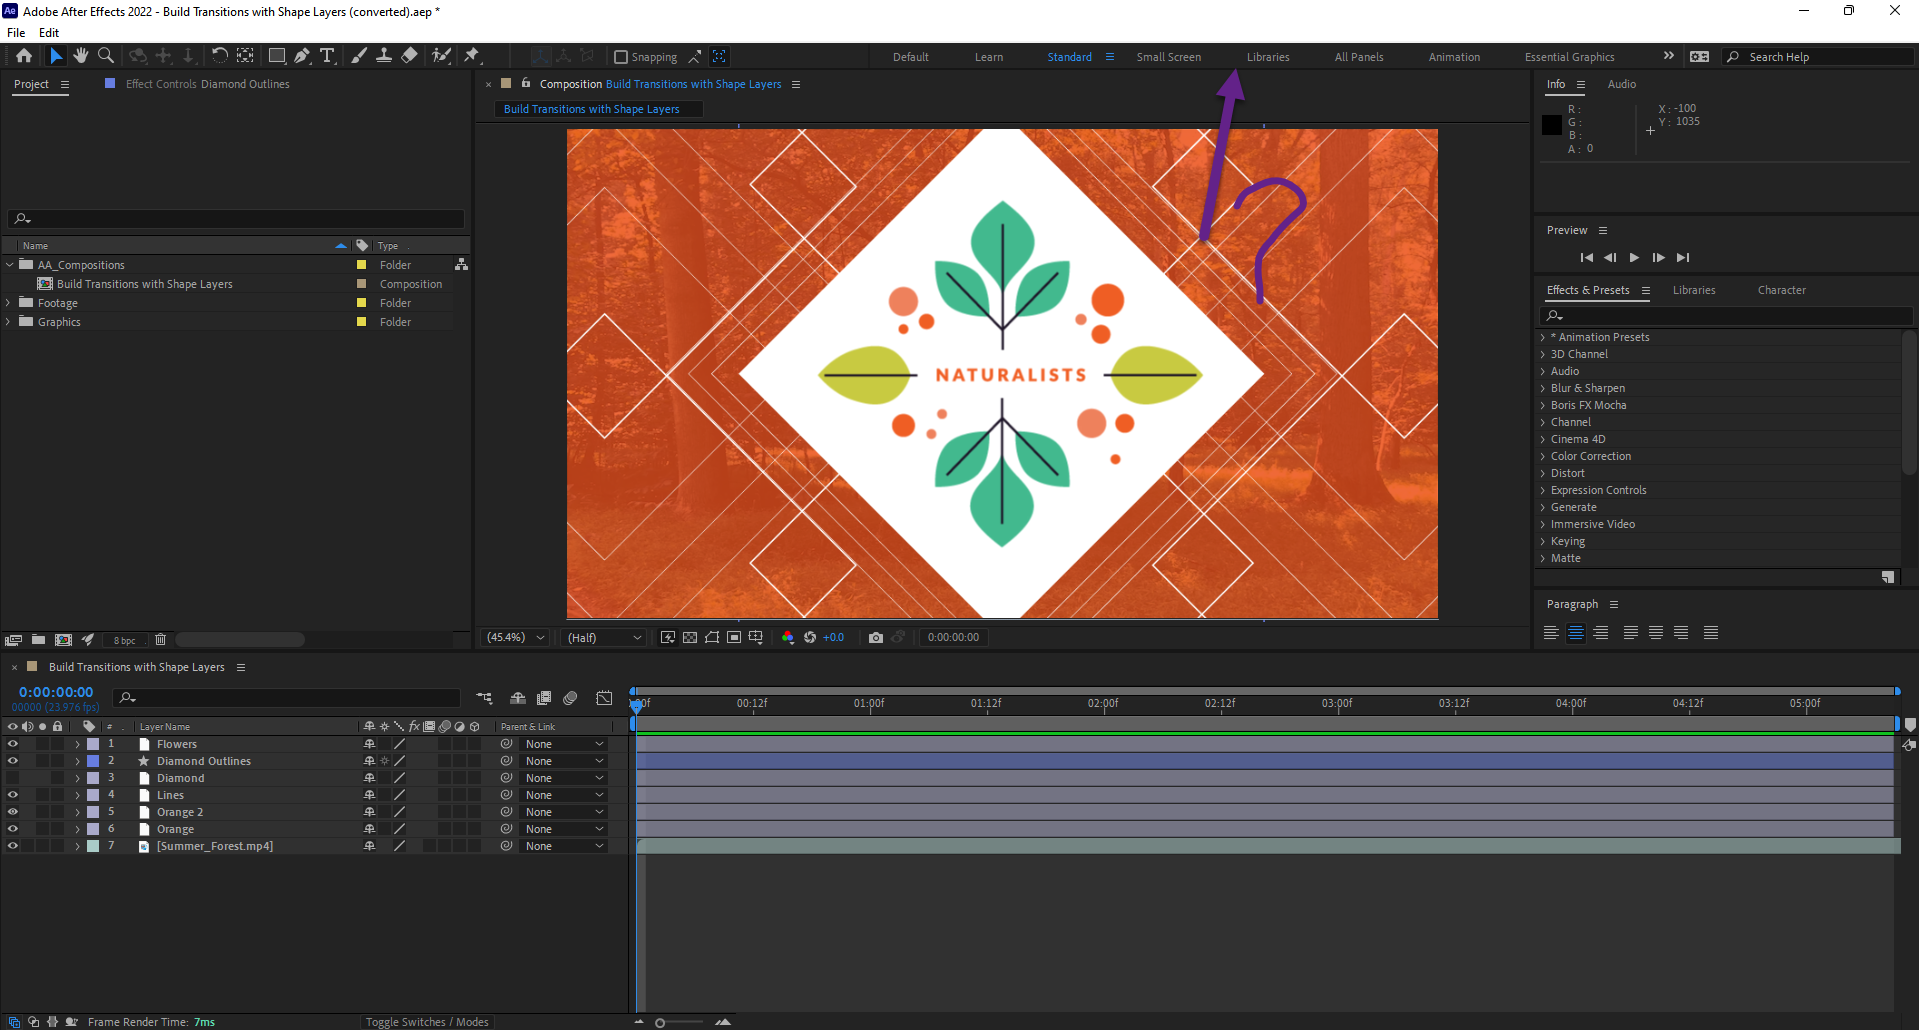
Task: Select the Pen tool
Action: (x=302, y=56)
